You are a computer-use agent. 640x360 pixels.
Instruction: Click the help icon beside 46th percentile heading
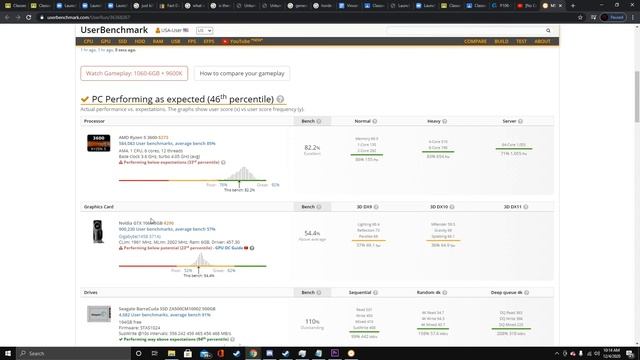click(x=280, y=99)
